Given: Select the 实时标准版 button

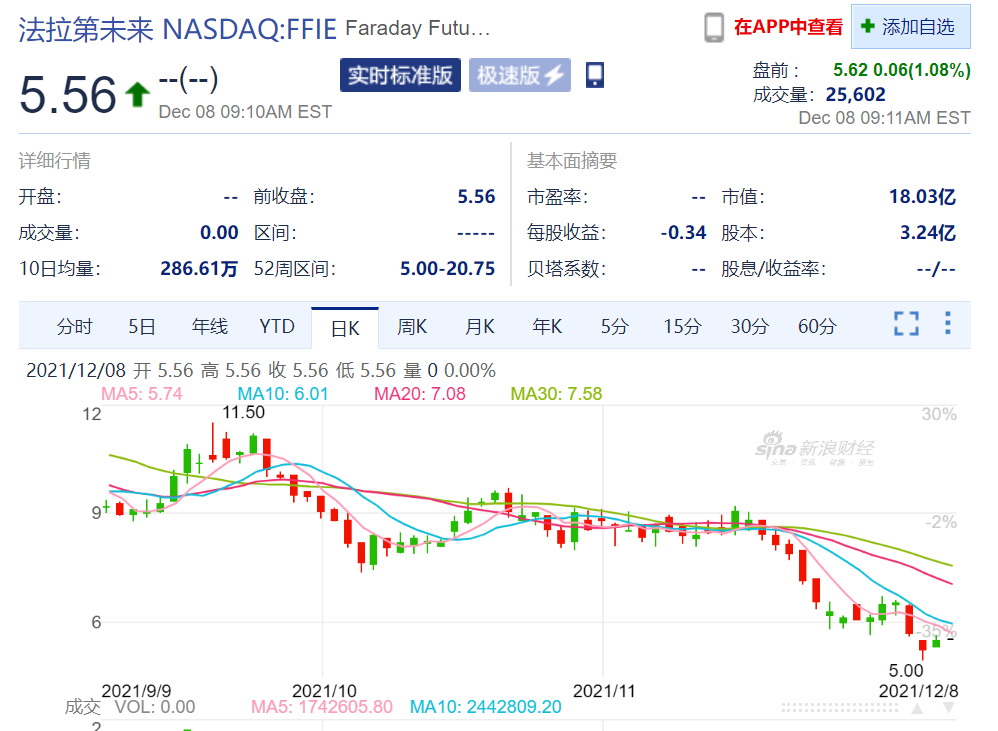Looking at the screenshot, I should click(400, 75).
